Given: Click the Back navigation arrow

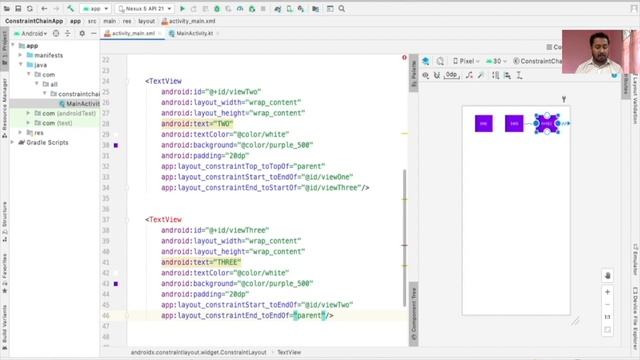Looking at the screenshot, I should (x=44, y=9).
